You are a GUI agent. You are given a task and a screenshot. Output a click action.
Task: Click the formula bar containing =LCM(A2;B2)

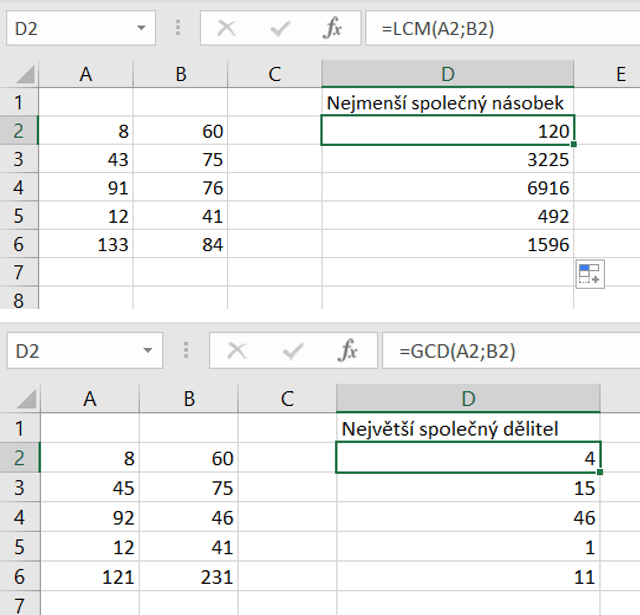pyautogui.click(x=500, y=29)
